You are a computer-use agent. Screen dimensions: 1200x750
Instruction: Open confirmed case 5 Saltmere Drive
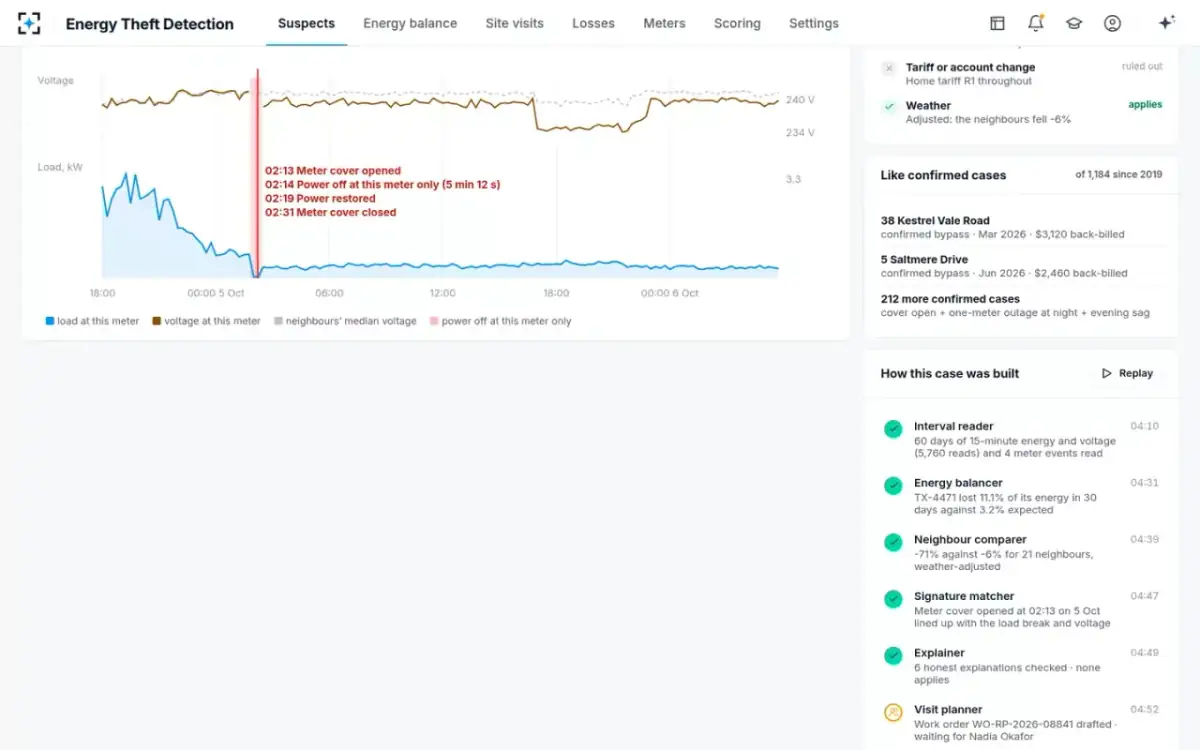1021,266
